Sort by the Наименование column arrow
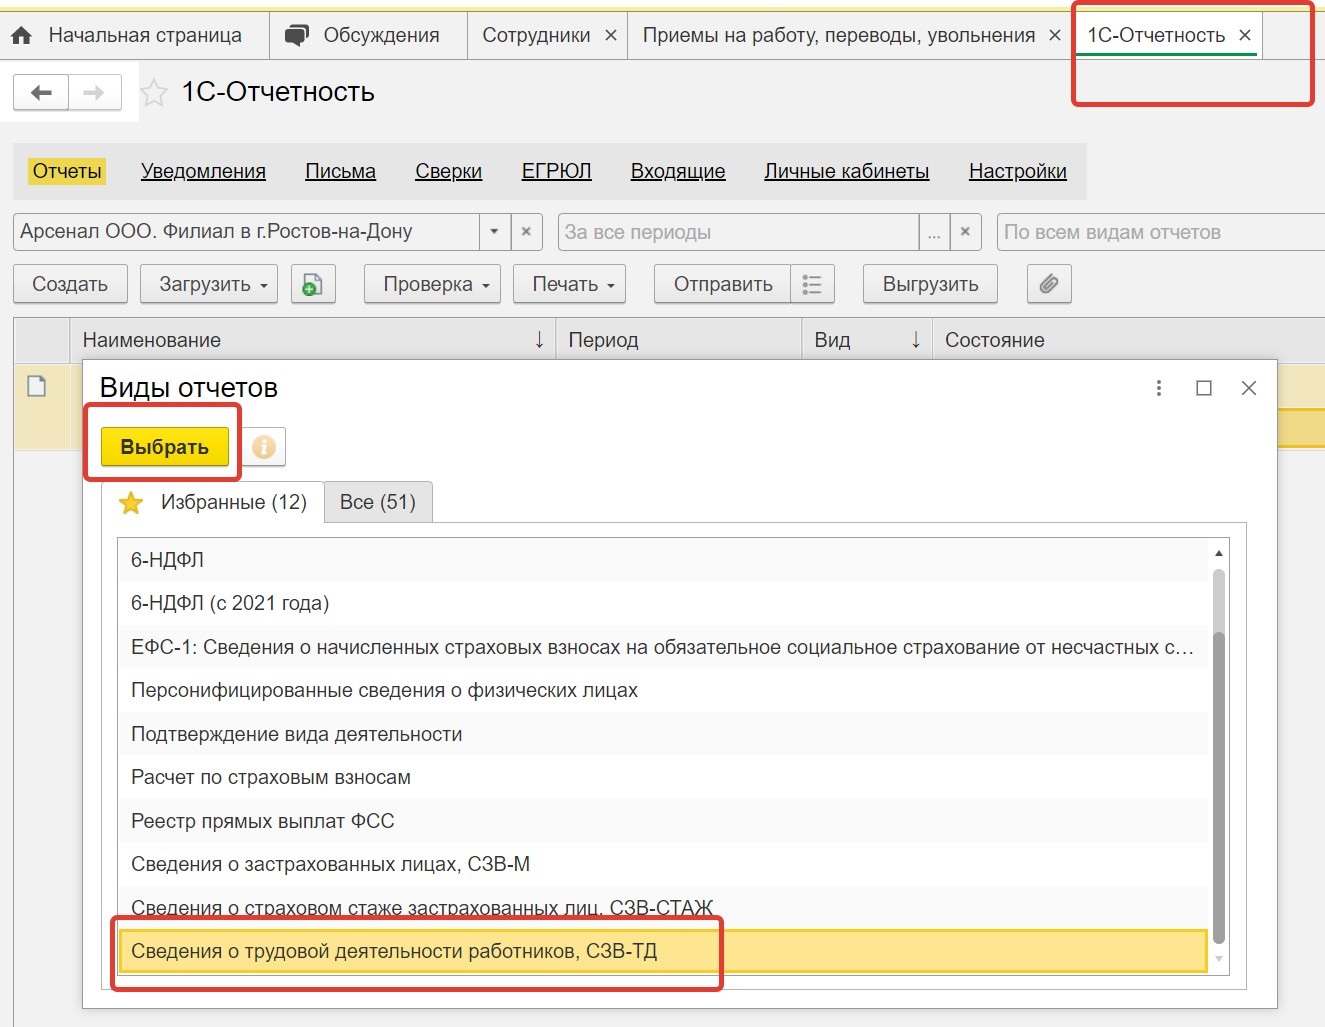The image size is (1325, 1027). click(x=539, y=340)
